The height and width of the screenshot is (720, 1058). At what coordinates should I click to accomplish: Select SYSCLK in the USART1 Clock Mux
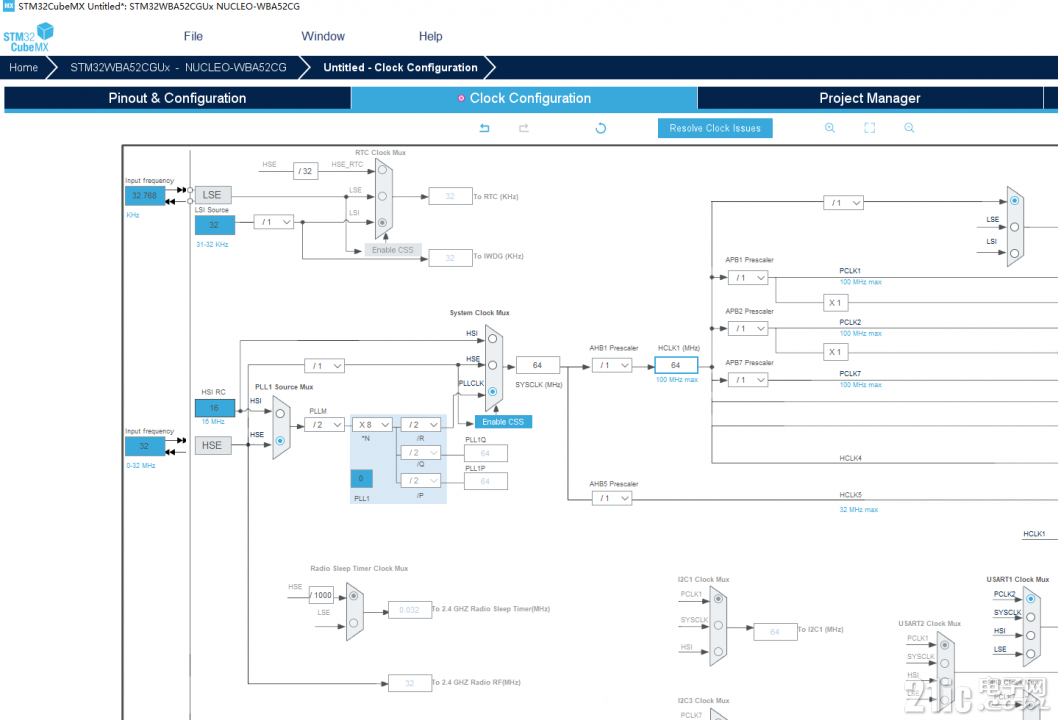pyautogui.click(x=1030, y=617)
